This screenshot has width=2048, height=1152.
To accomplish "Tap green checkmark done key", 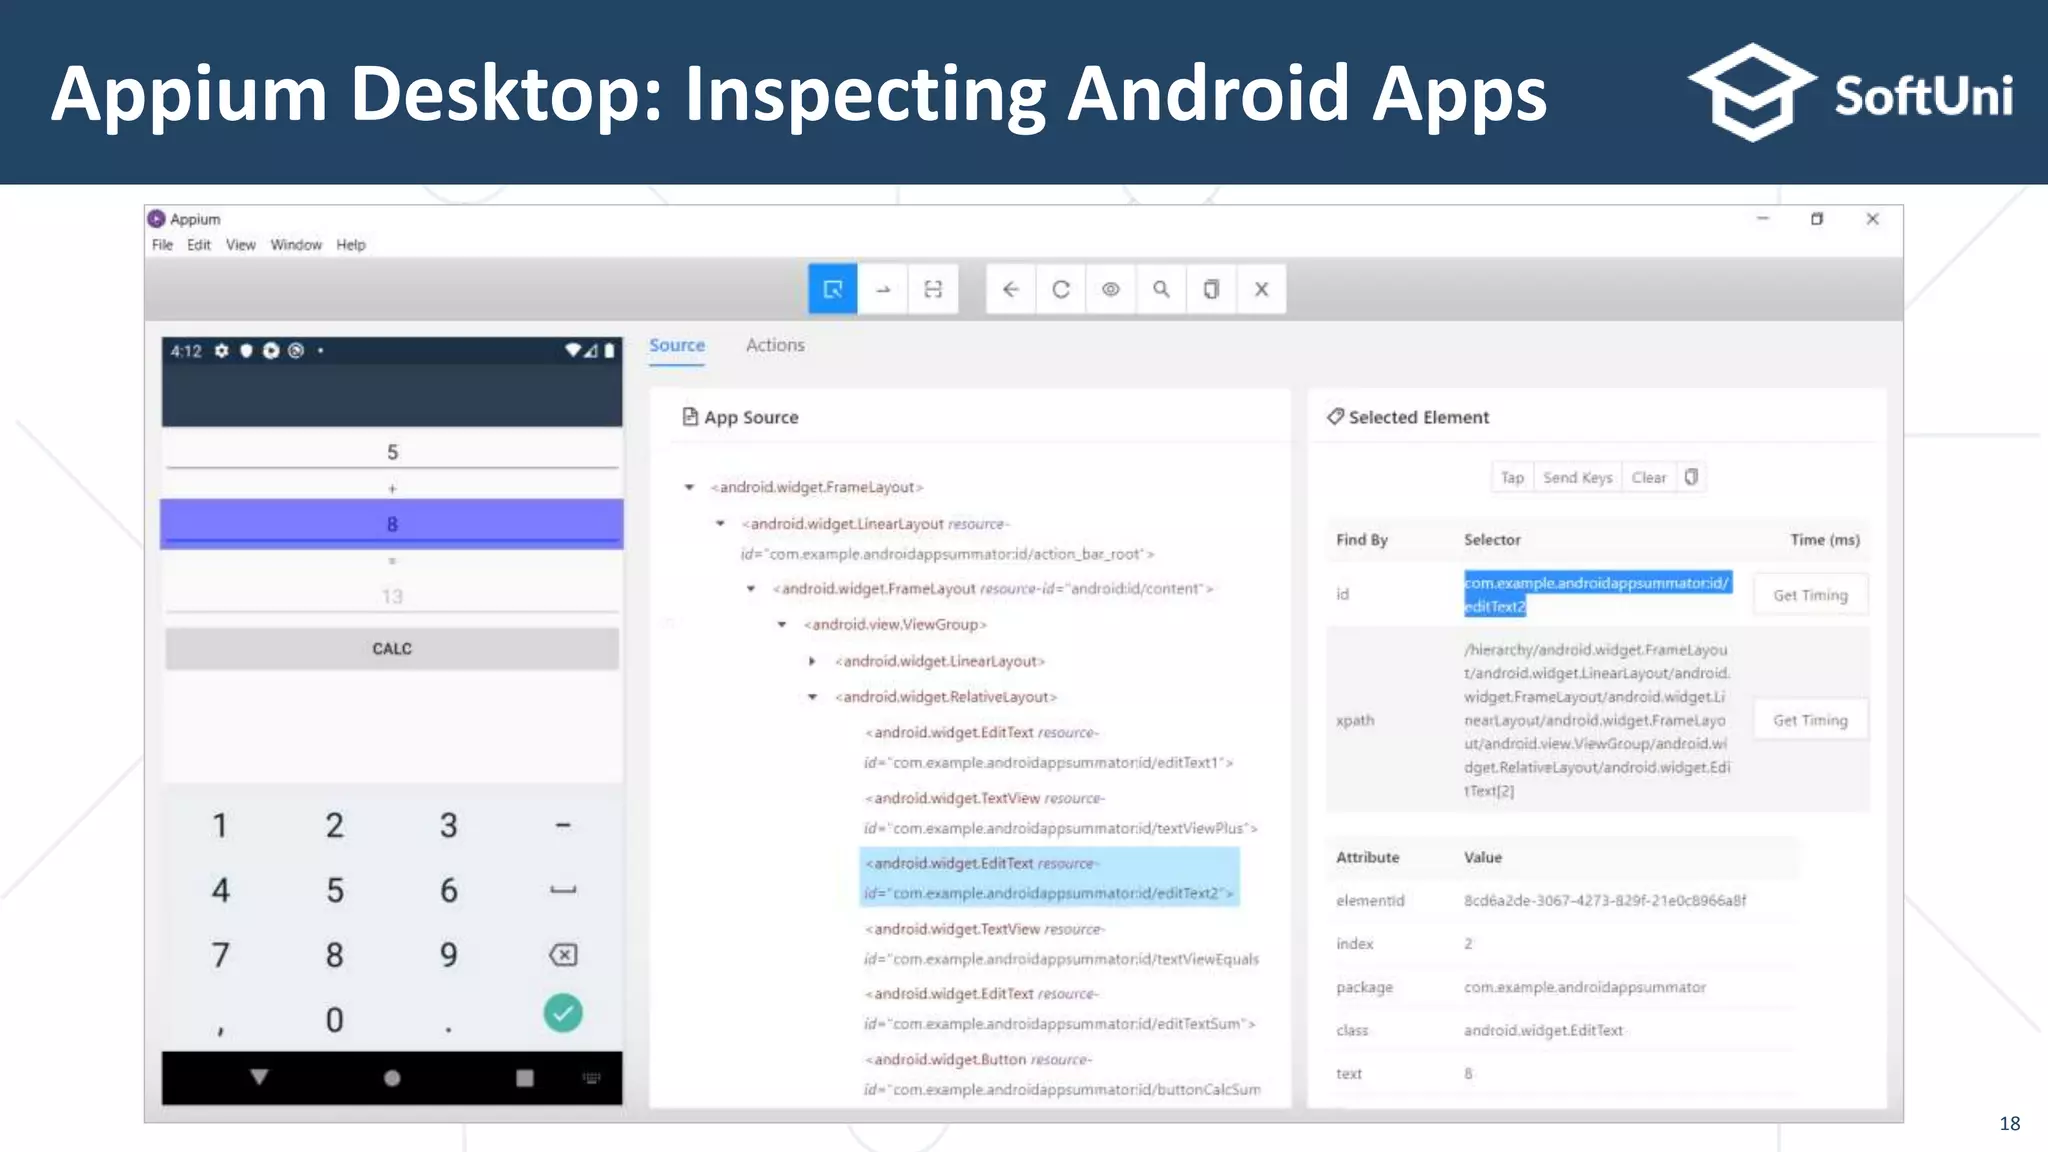I will [x=563, y=1013].
